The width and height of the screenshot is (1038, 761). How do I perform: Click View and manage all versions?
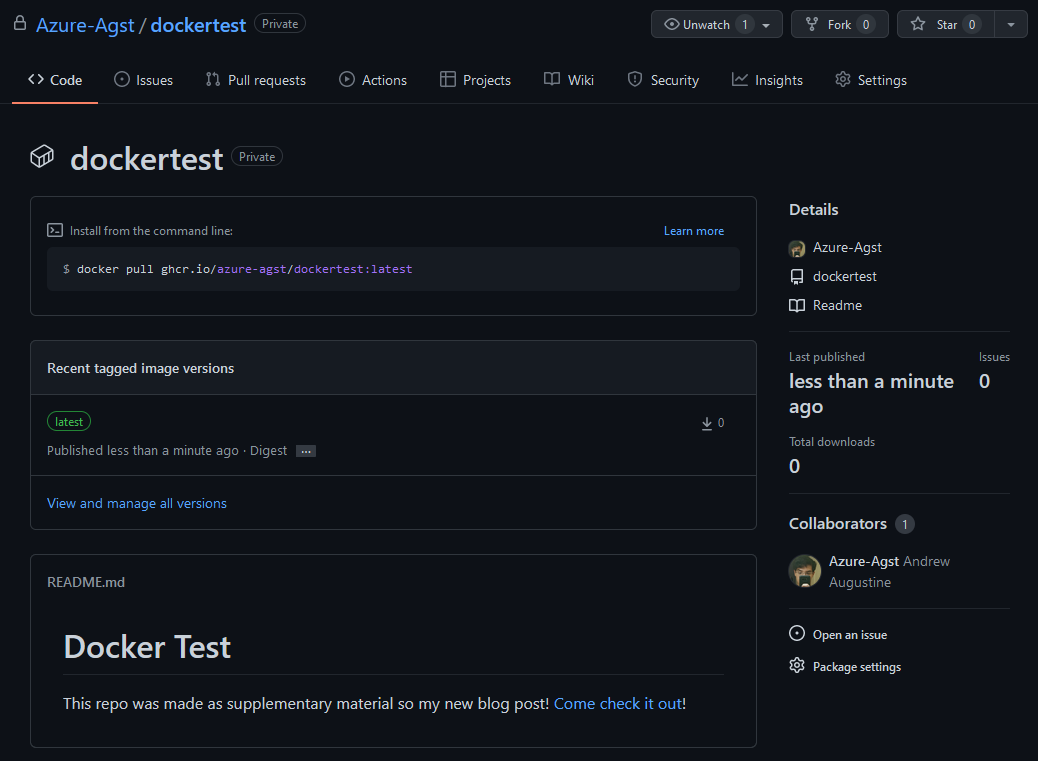pos(137,504)
